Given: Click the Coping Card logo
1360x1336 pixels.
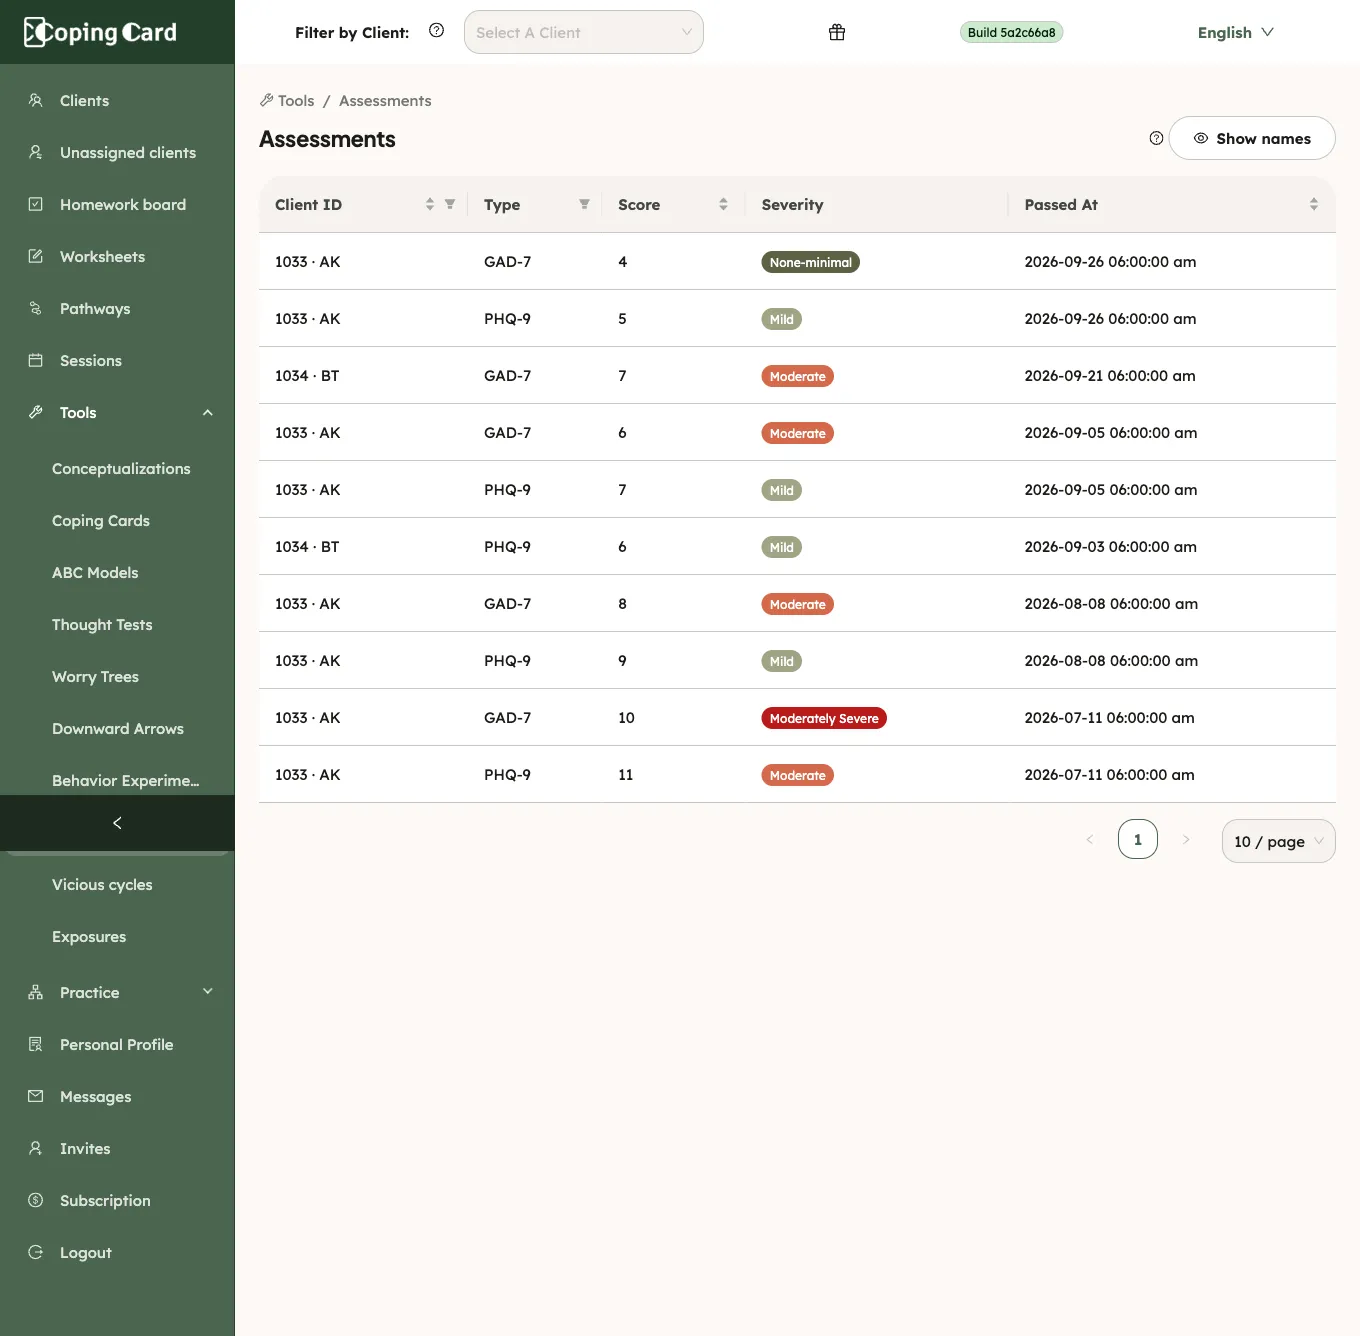Looking at the screenshot, I should click(x=100, y=32).
